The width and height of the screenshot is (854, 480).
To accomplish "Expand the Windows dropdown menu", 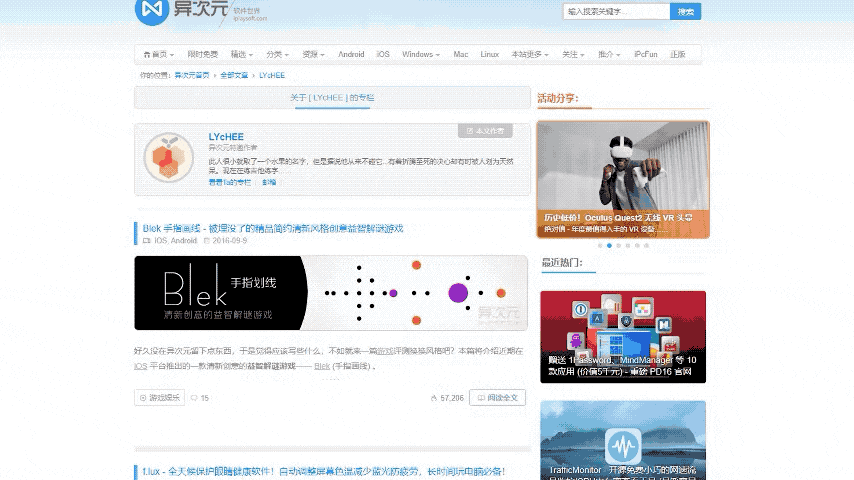I will click(420, 54).
